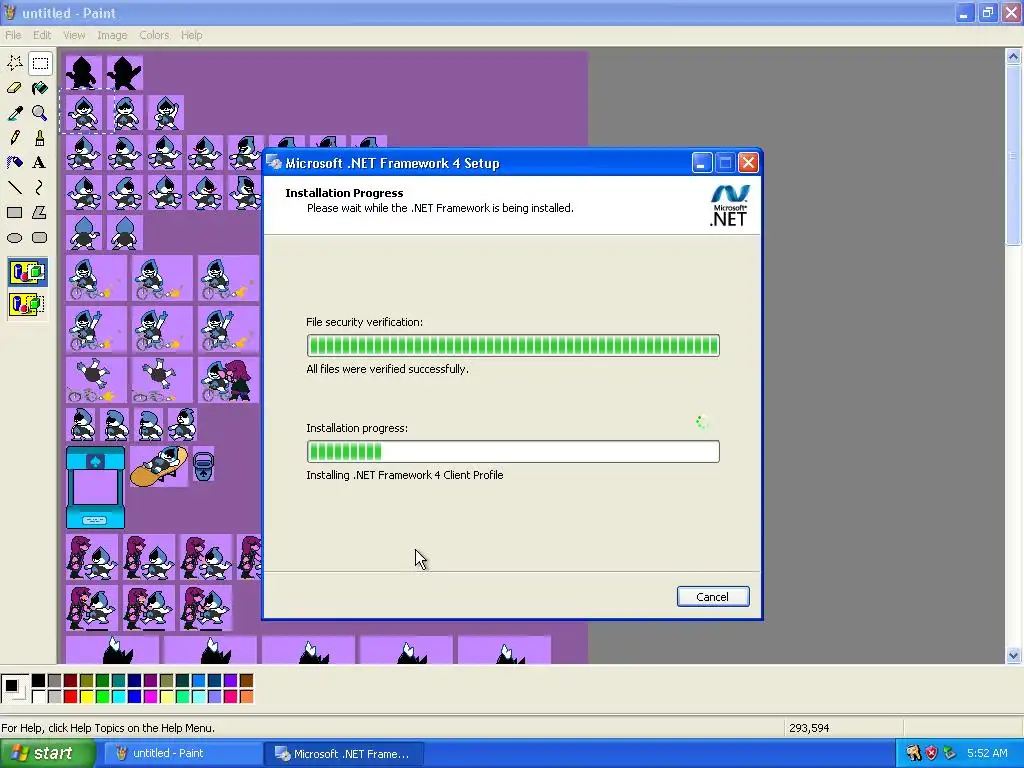
Task: Activate the Pick Color eyedropper tool
Action: (14, 113)
